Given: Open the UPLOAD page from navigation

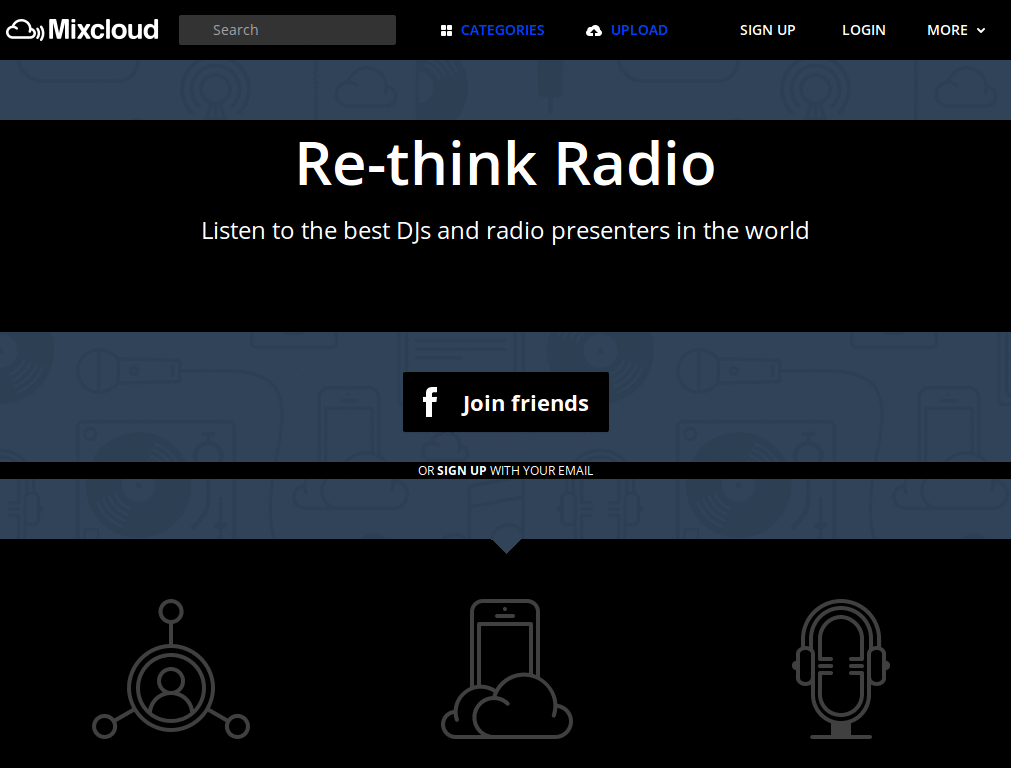Looking at the screenshot, I should pyautogui.click(x=640, y=30).
